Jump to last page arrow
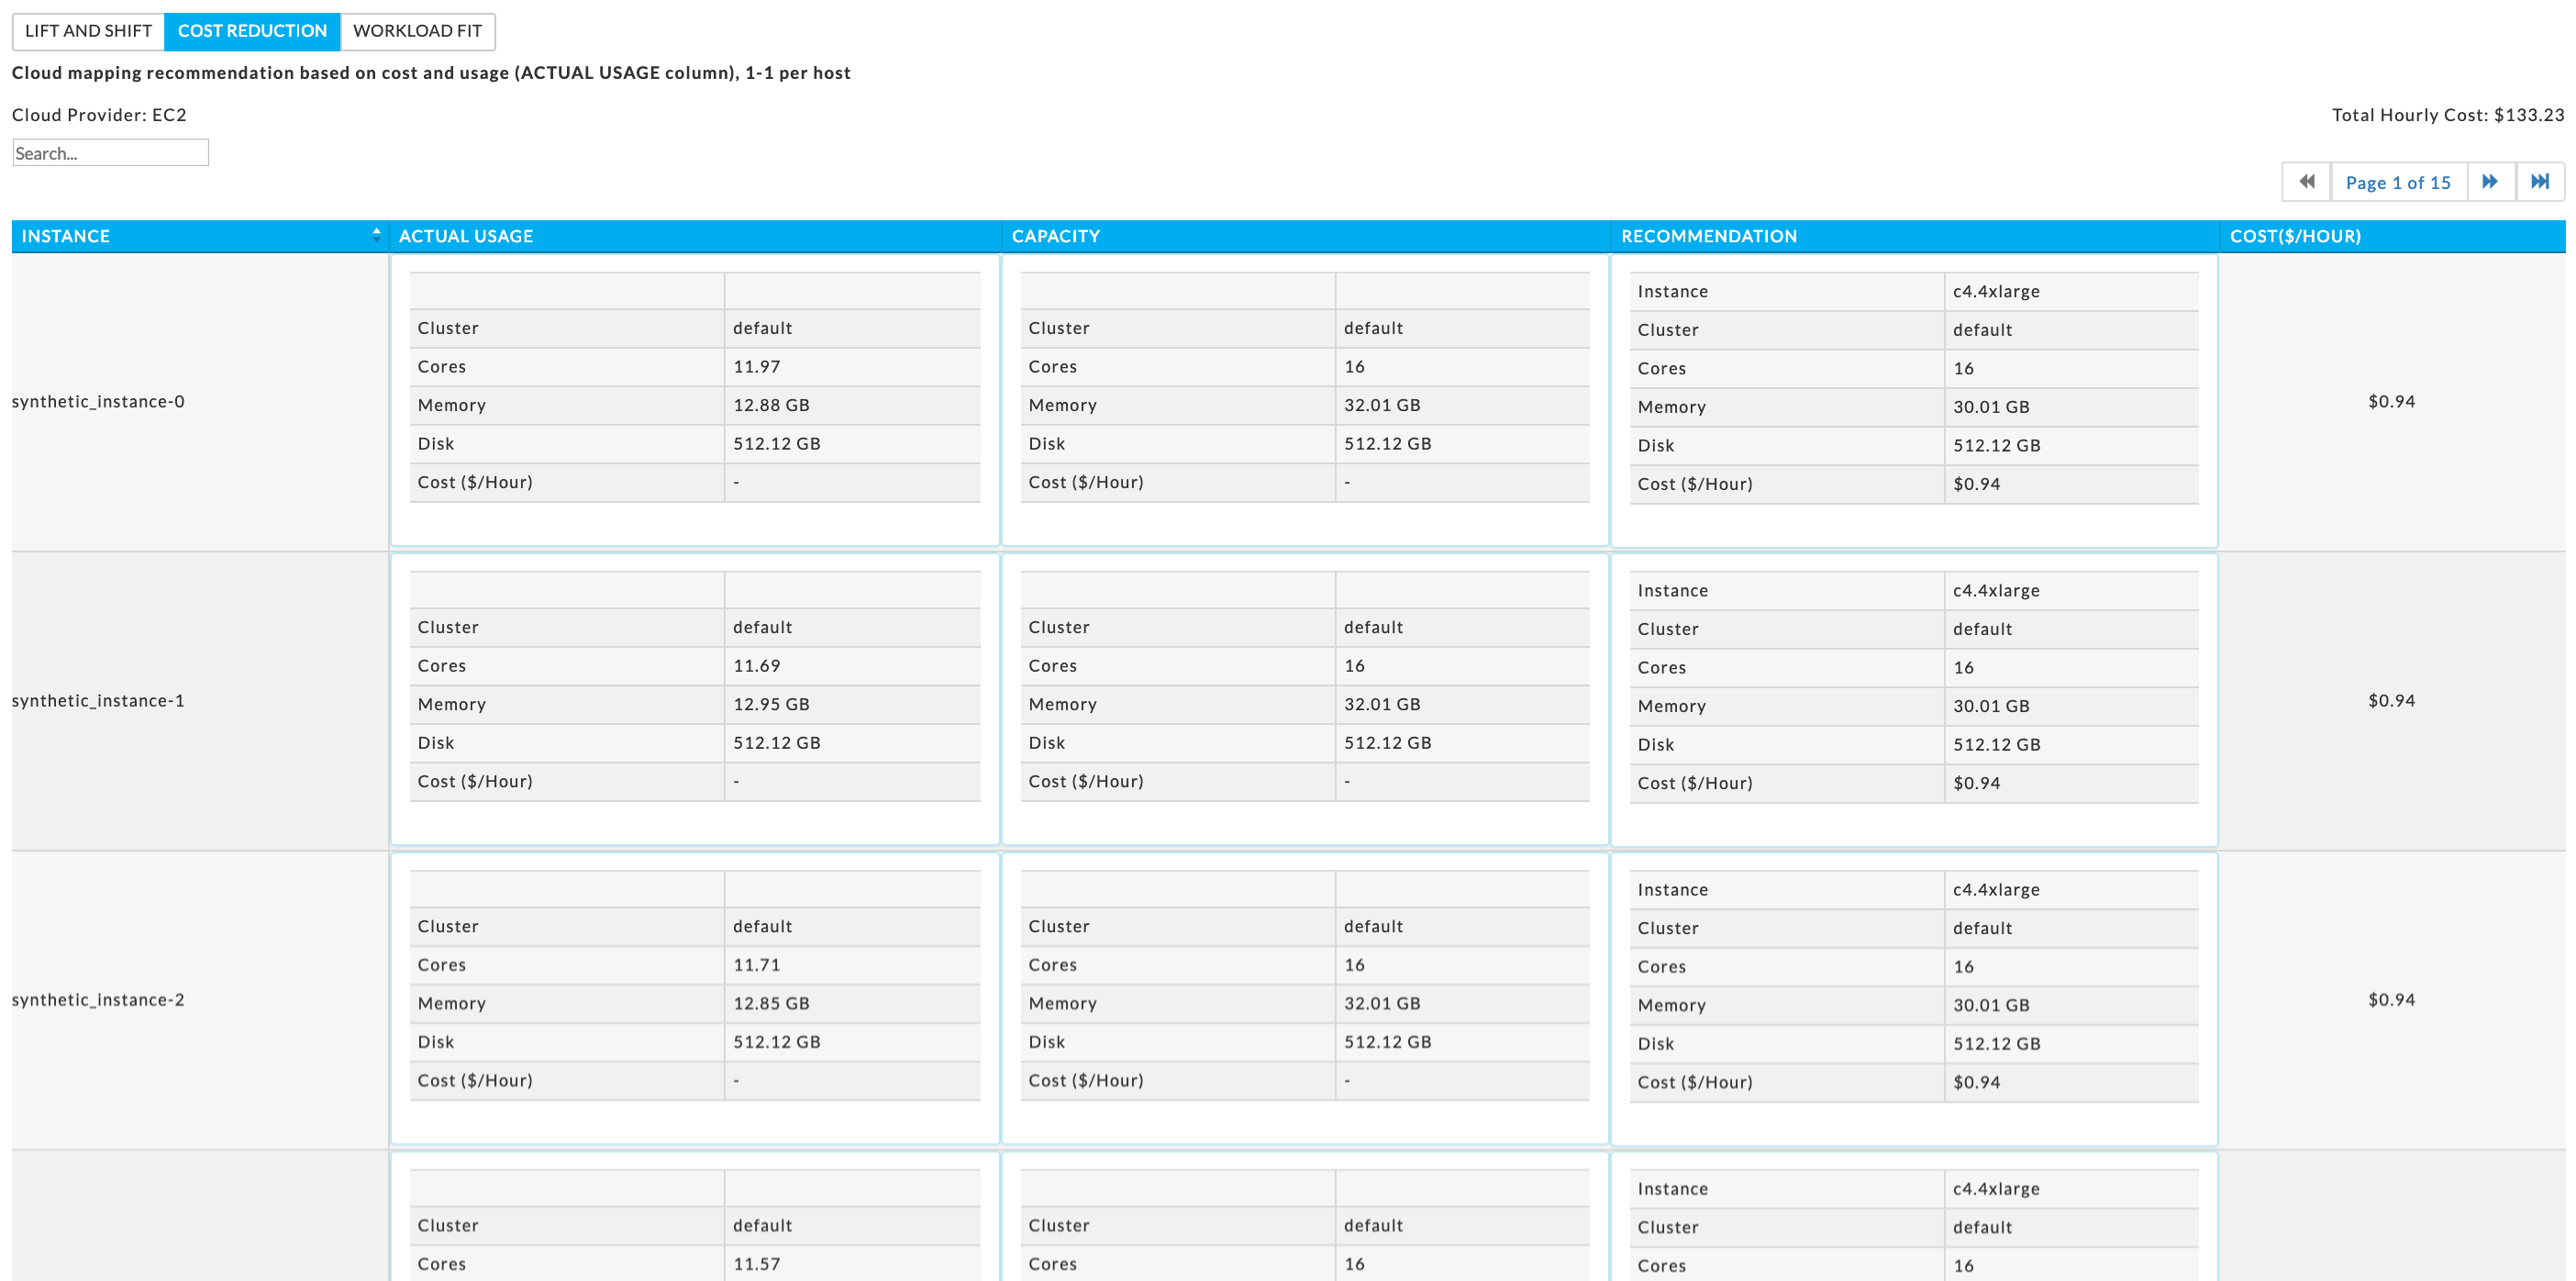 pyautogui.click(x=2540, y=182)
